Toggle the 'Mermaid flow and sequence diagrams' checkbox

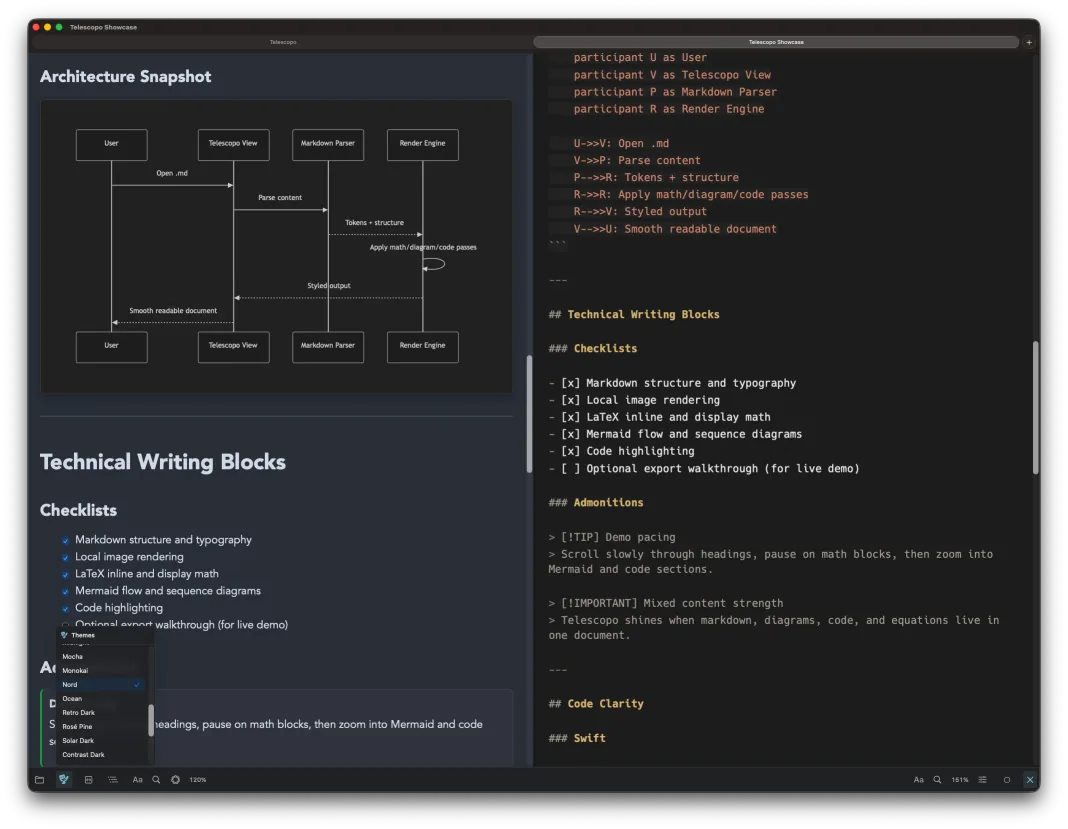coord(65,592)
